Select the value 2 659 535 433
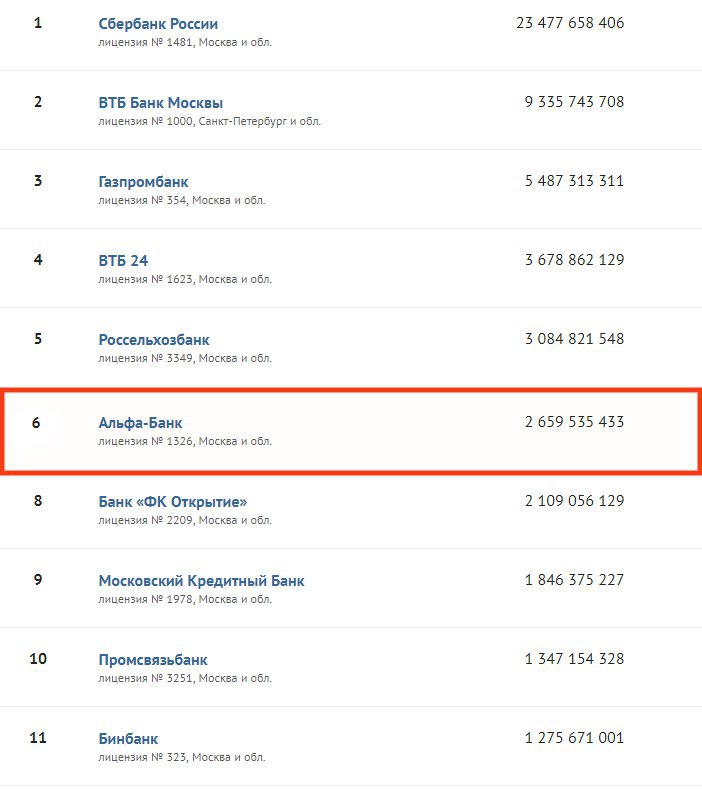Viewport: 702px width, 789px height. (x=574, y=422)
